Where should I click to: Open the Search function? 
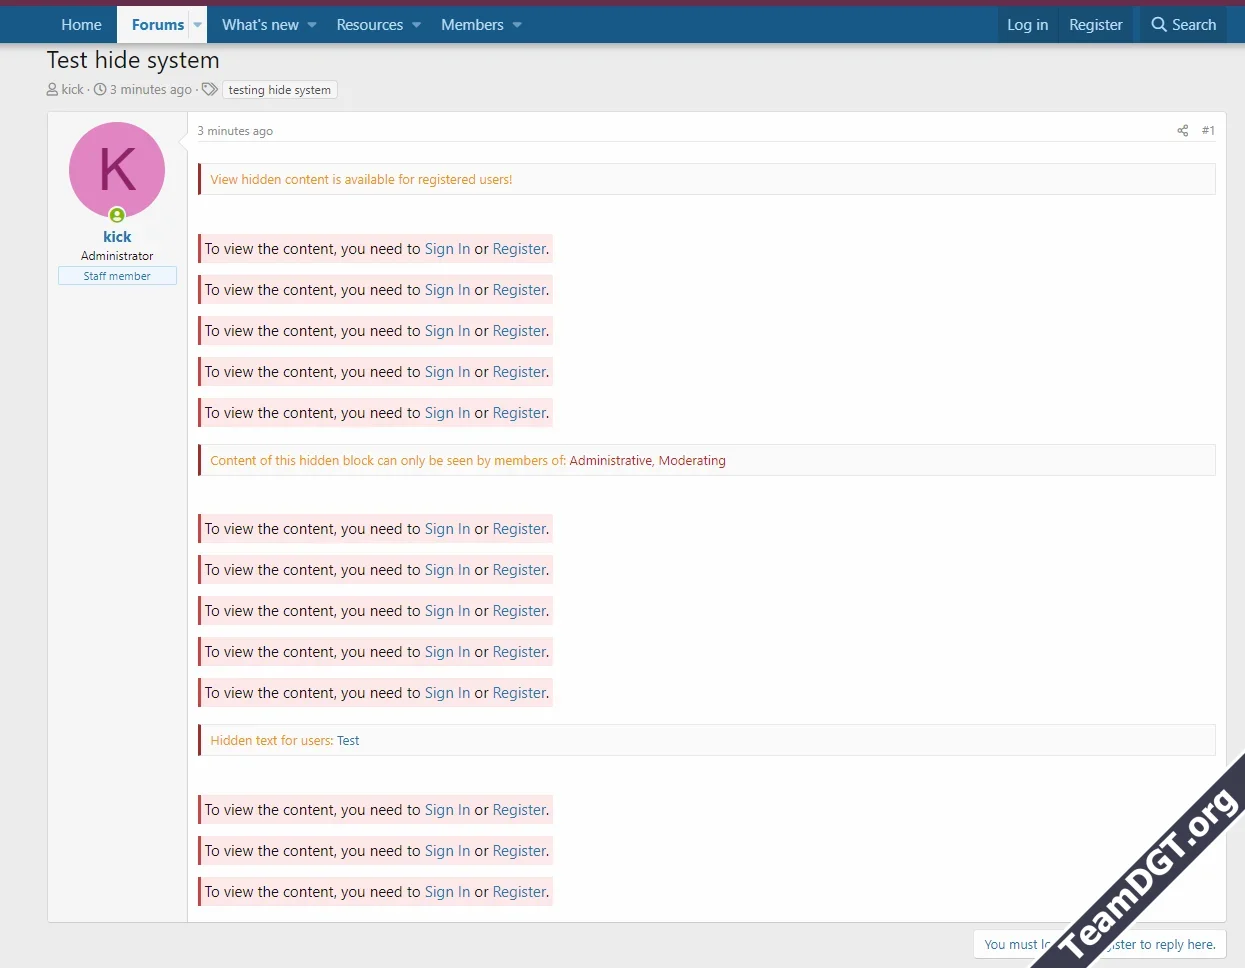pos(1183,24)
